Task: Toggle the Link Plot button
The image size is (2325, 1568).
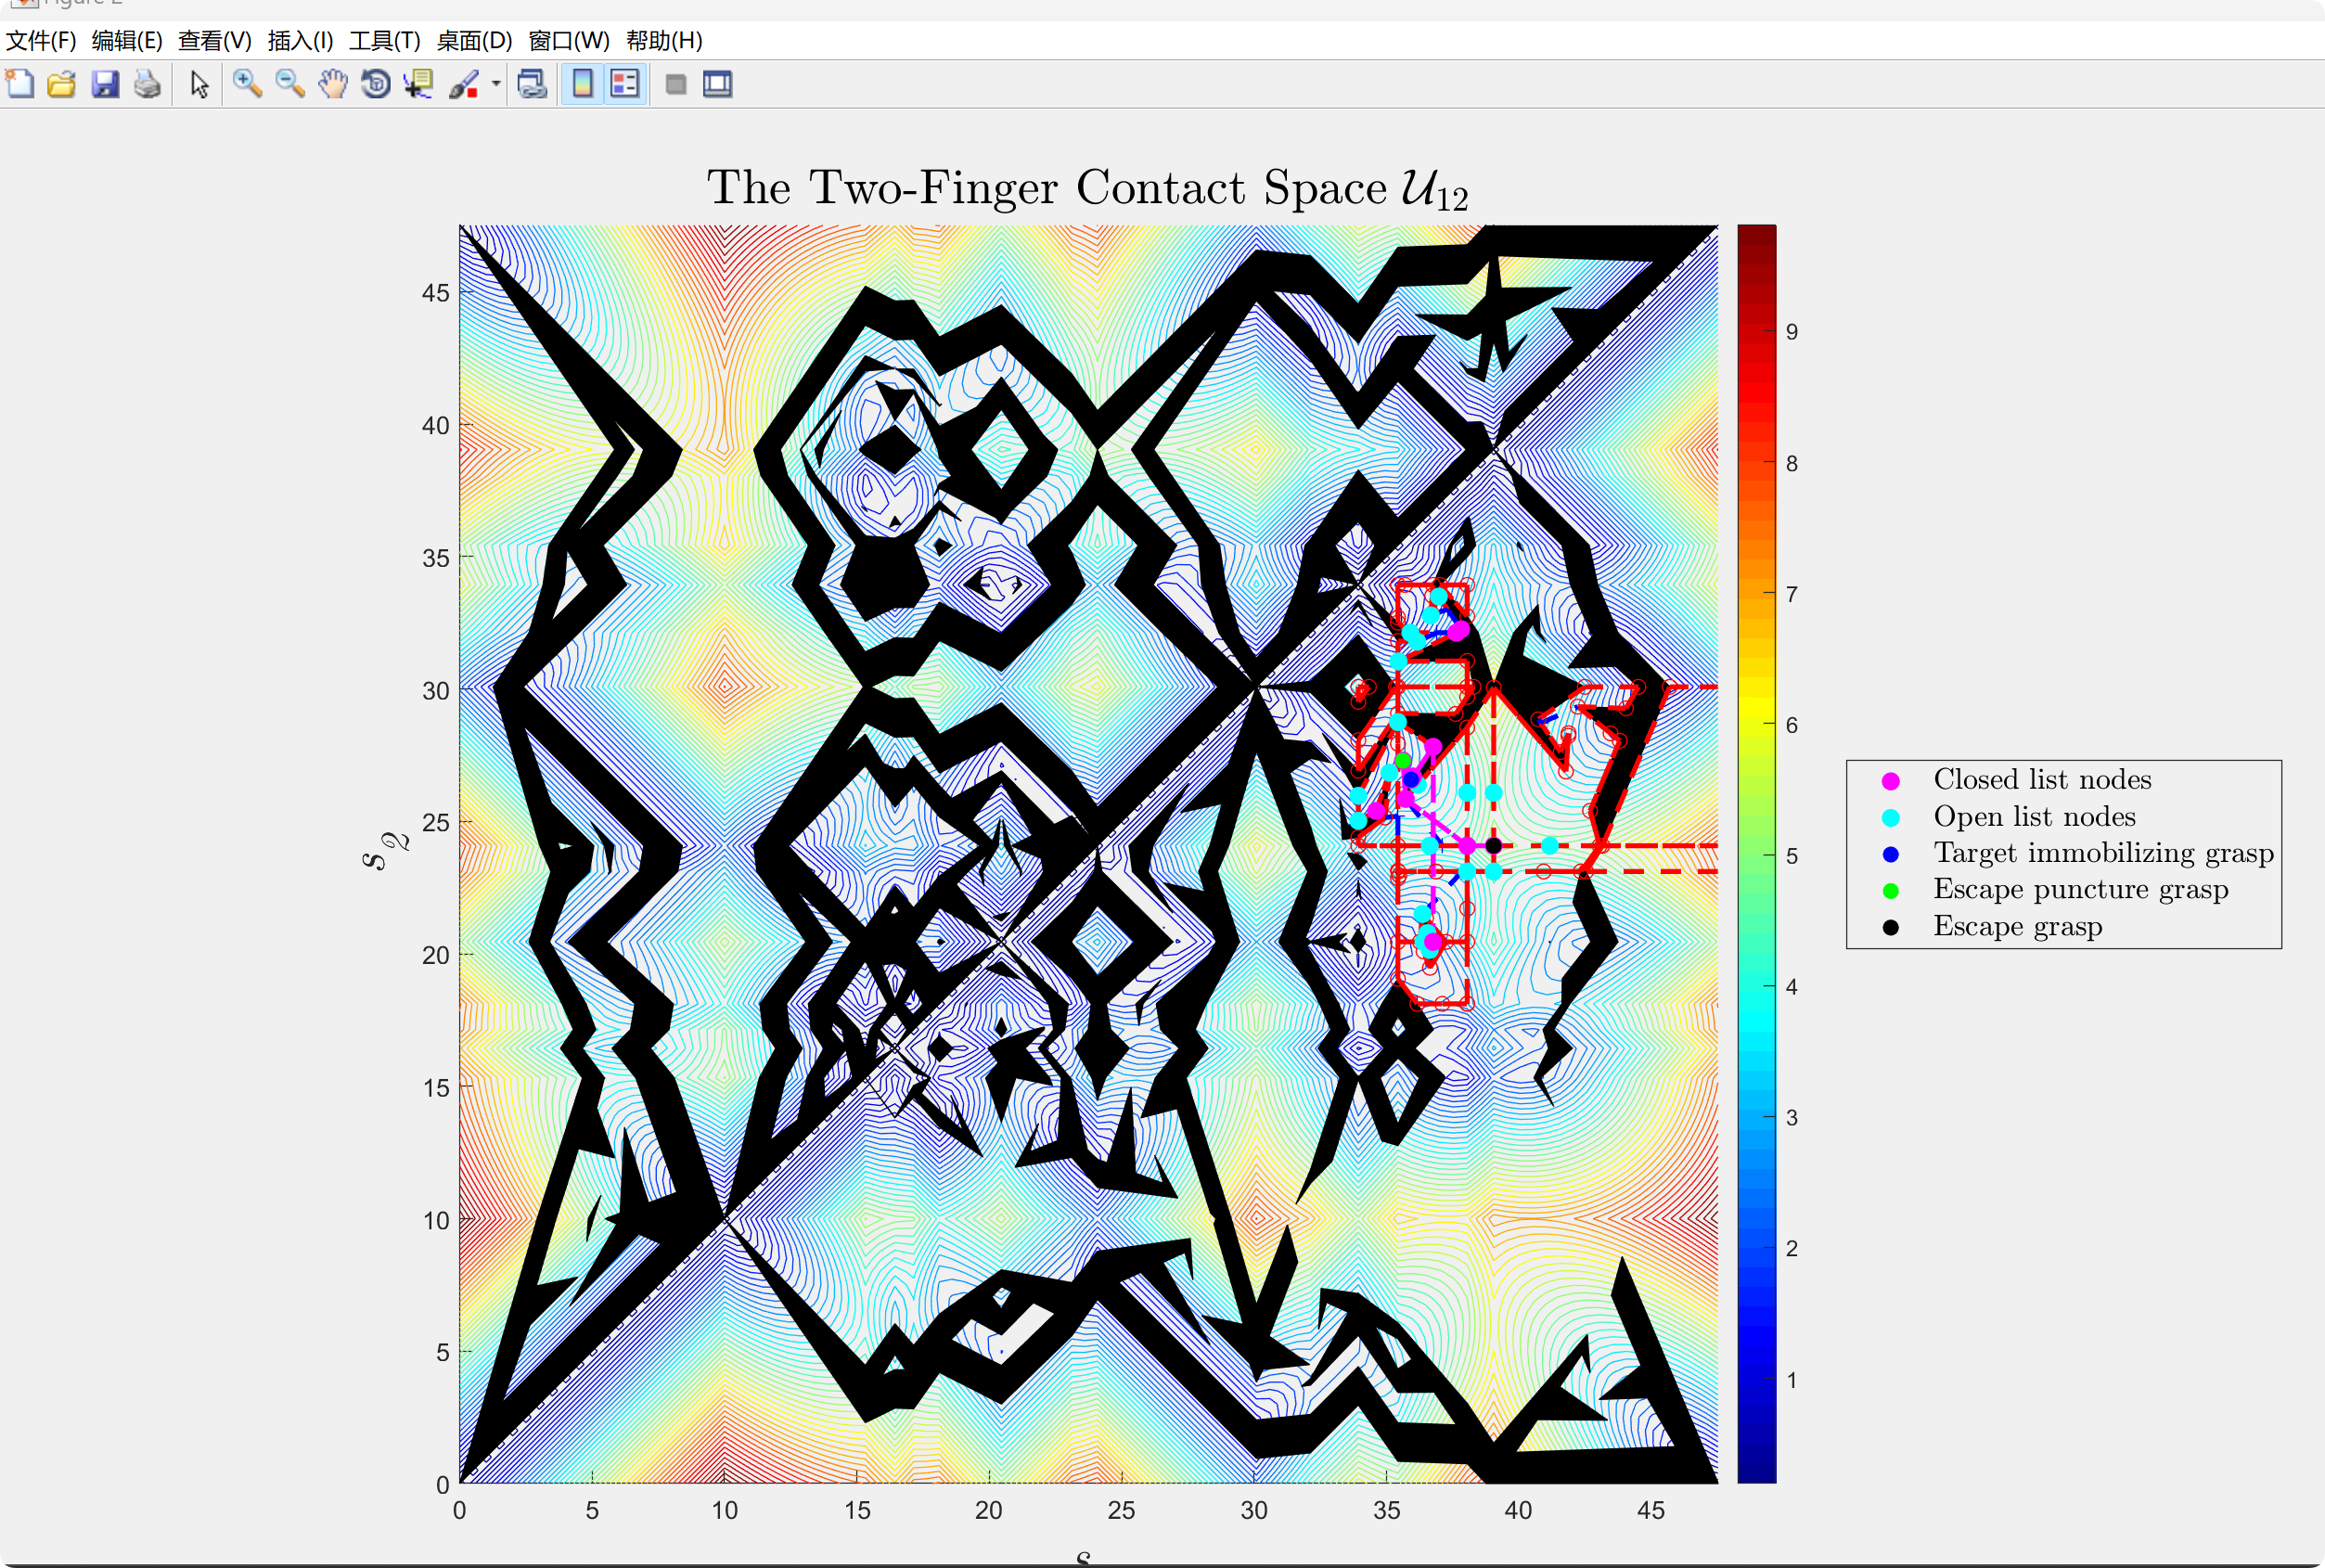Action: click(x=532, y=84)
